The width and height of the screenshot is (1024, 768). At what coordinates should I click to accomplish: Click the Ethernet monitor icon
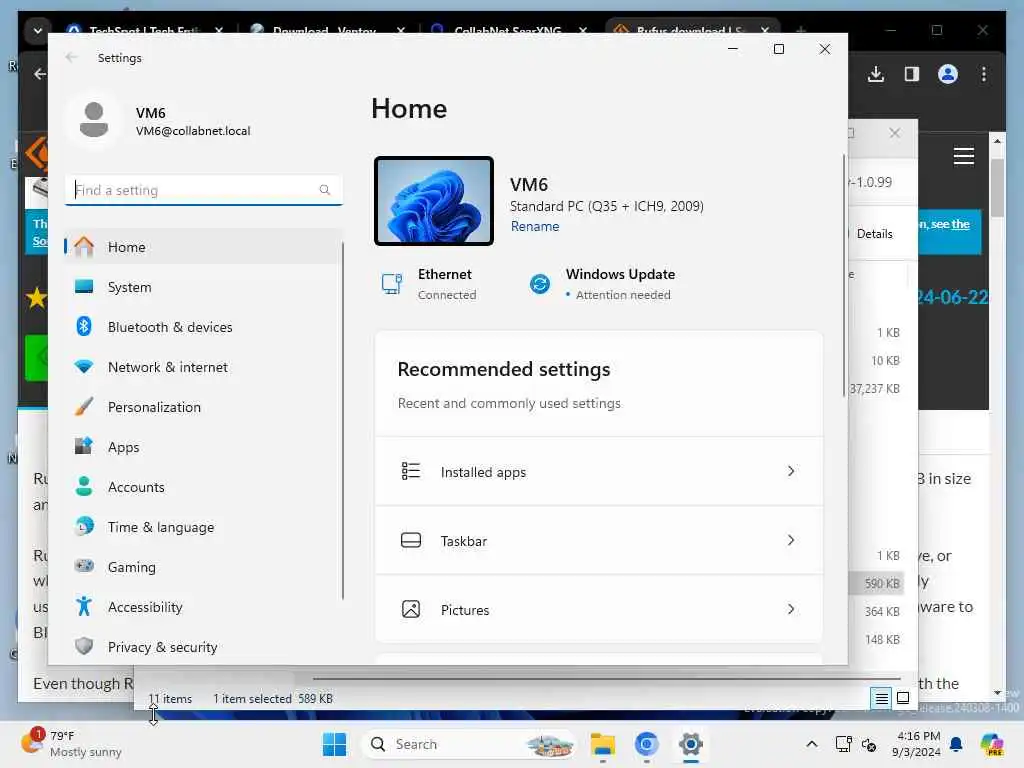point(392,284)
